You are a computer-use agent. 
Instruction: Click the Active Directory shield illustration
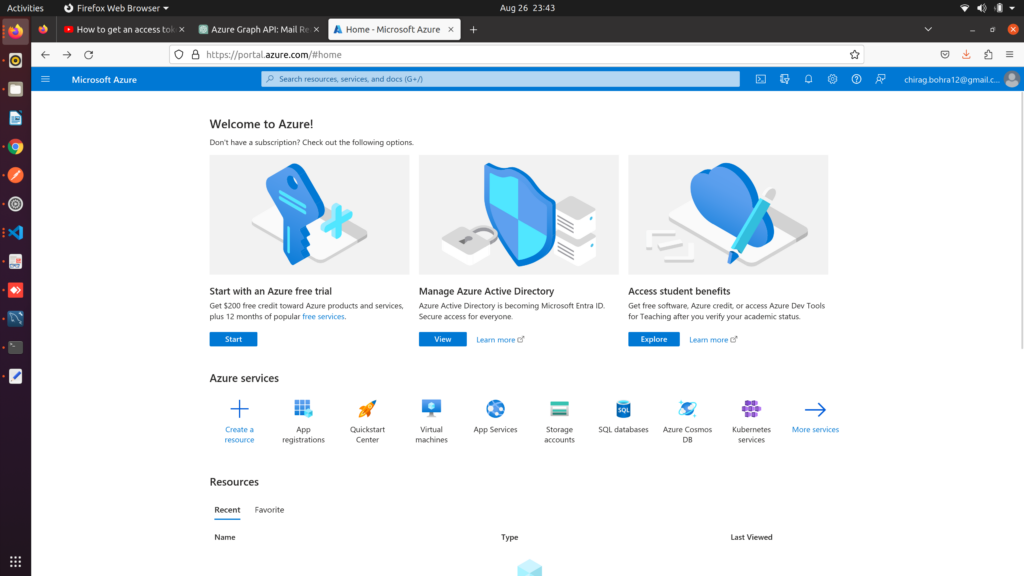519,215
